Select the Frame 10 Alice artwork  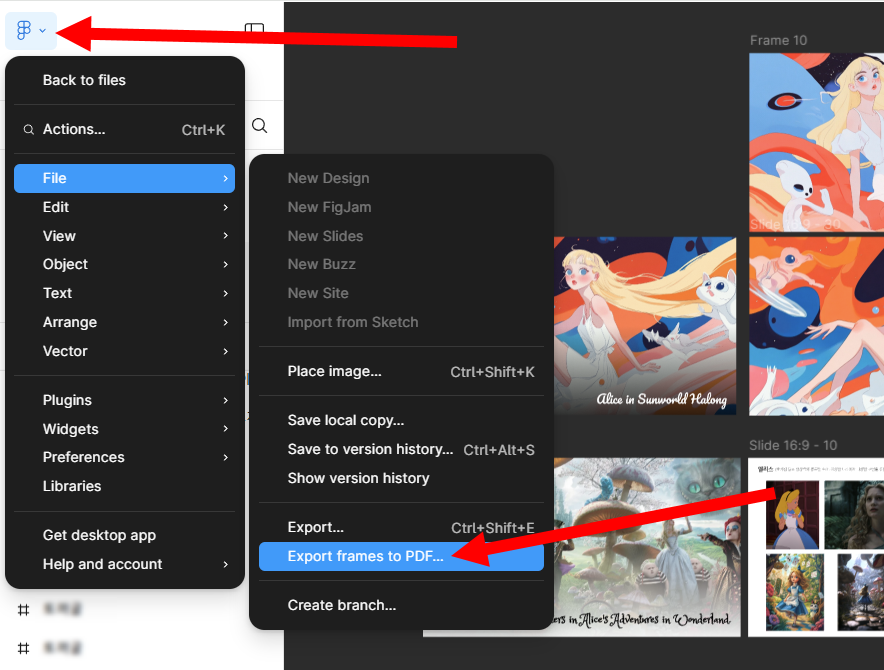(x=816, y=142)
